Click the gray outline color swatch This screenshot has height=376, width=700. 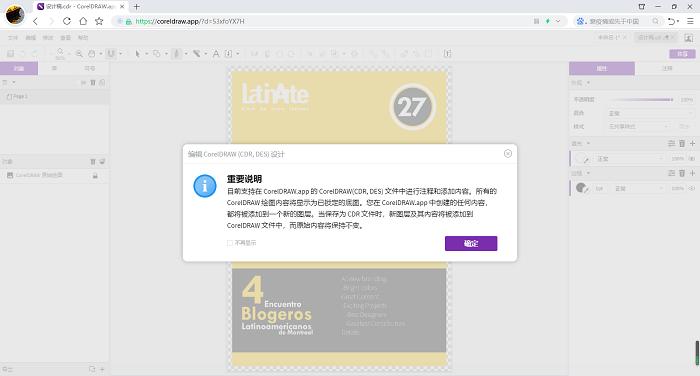point(581,188)
